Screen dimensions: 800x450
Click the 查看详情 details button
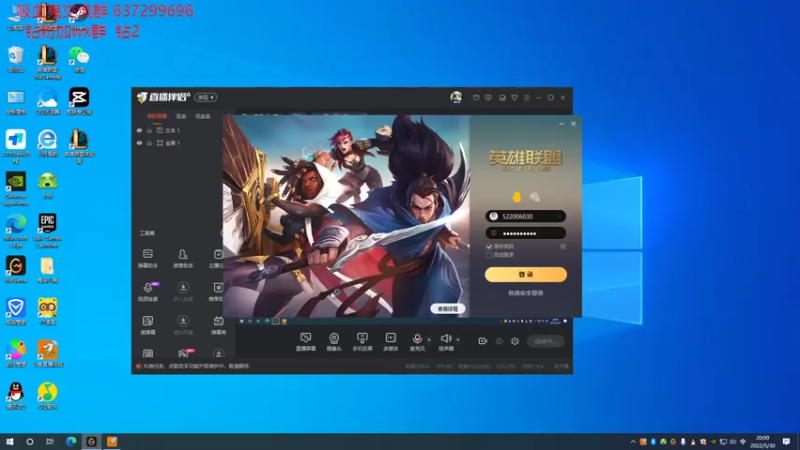pos(447,309)
